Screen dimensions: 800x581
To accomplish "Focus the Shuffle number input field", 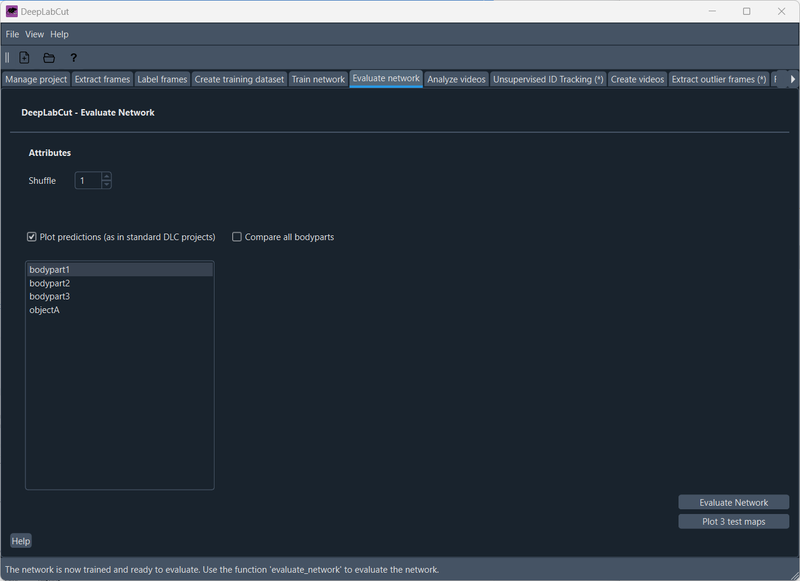I will [88, 181].
